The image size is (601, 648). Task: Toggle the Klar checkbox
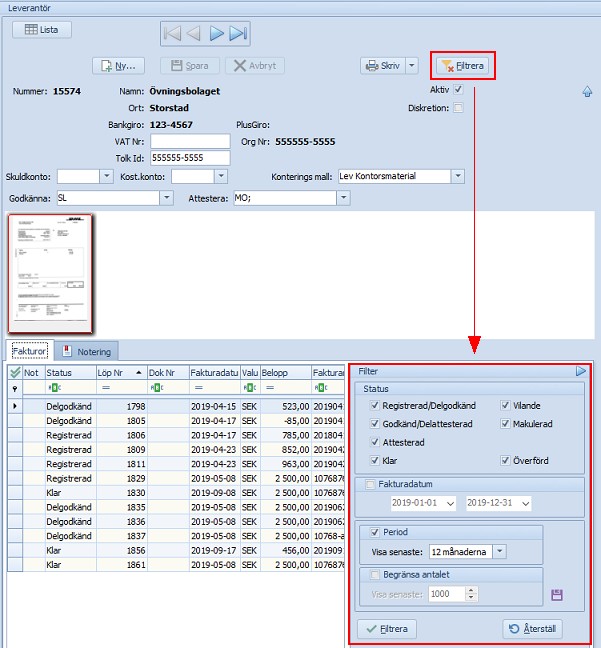[x=374, y=460]
